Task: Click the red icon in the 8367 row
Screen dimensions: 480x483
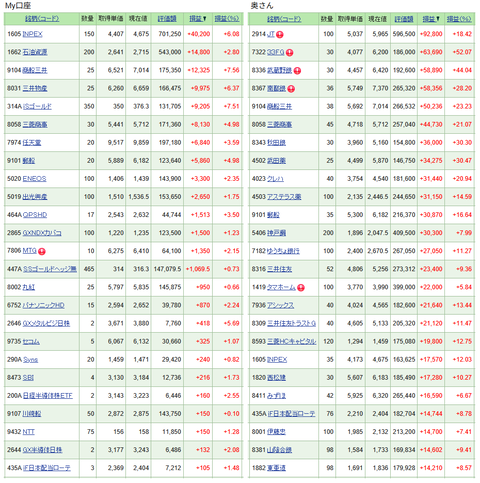Action: point(291,89)
